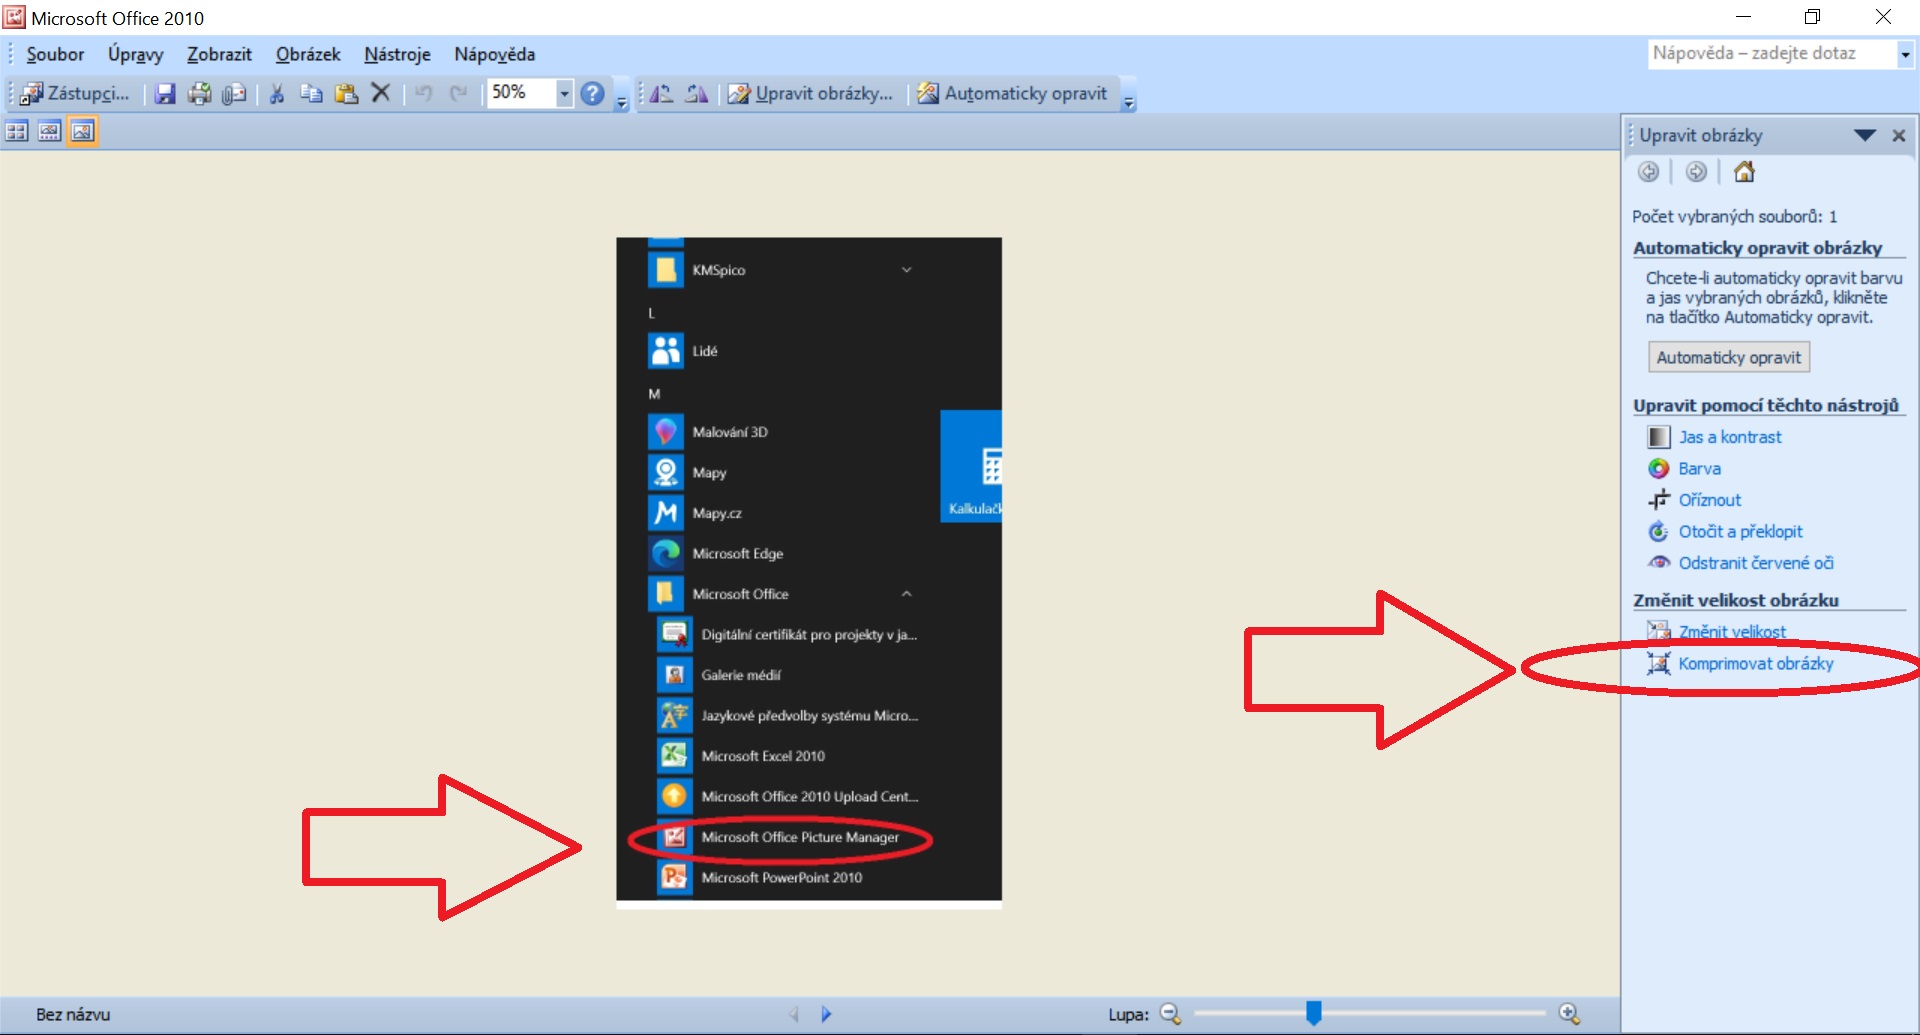Switch to Filmstrip view
This screenshot has width=1920, height=1035.
[49, 131]
